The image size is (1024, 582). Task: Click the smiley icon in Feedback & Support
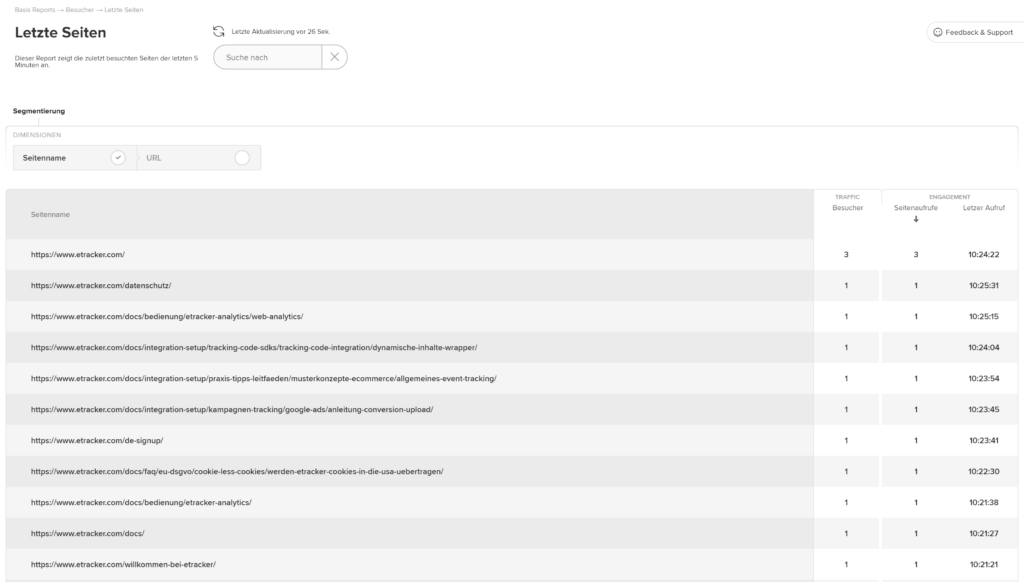(938, 32)
